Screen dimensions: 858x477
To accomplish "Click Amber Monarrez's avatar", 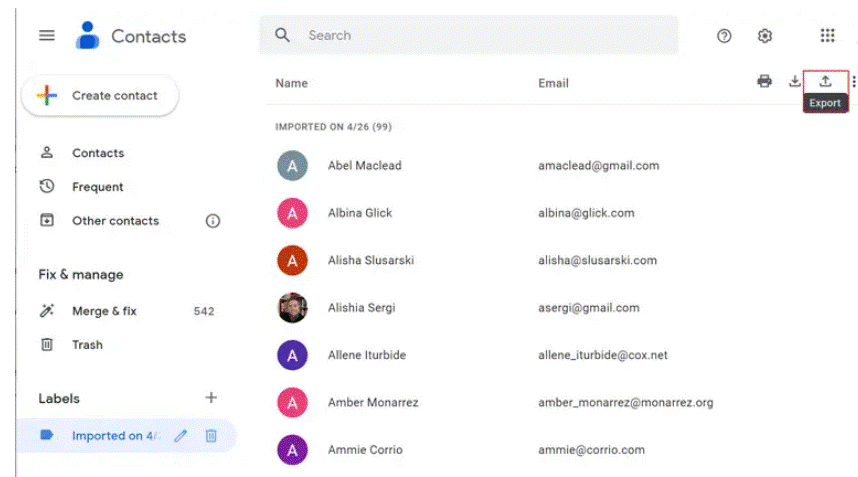I will [292, 403].
